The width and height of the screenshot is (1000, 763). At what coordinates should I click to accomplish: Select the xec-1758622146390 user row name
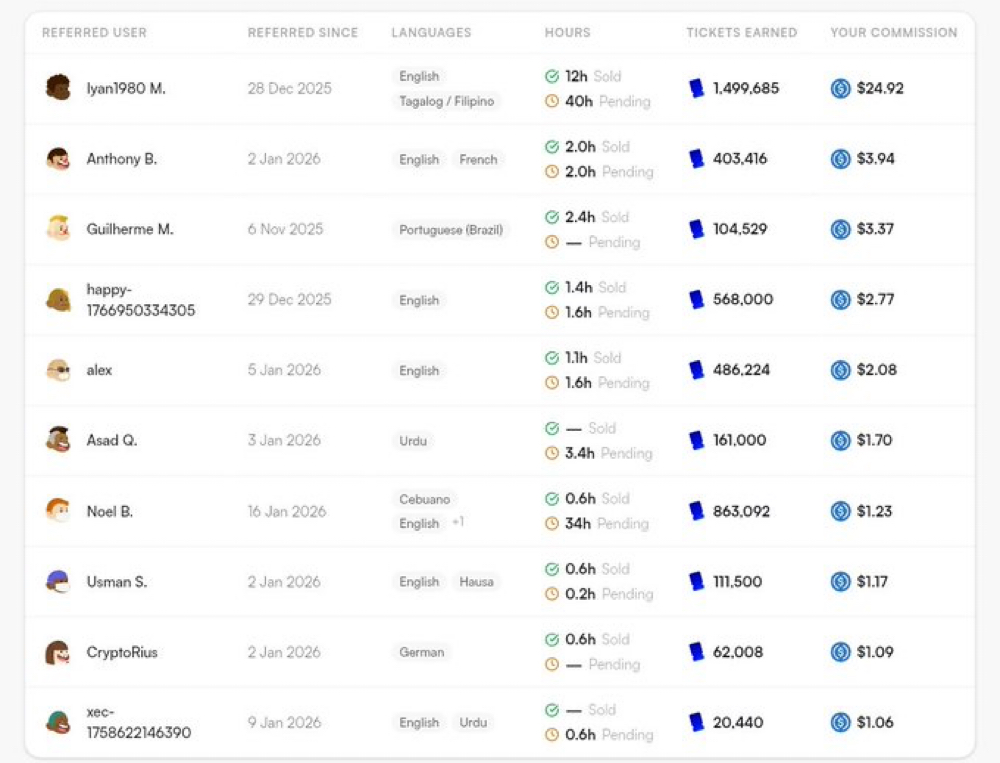tap(138, 722)
